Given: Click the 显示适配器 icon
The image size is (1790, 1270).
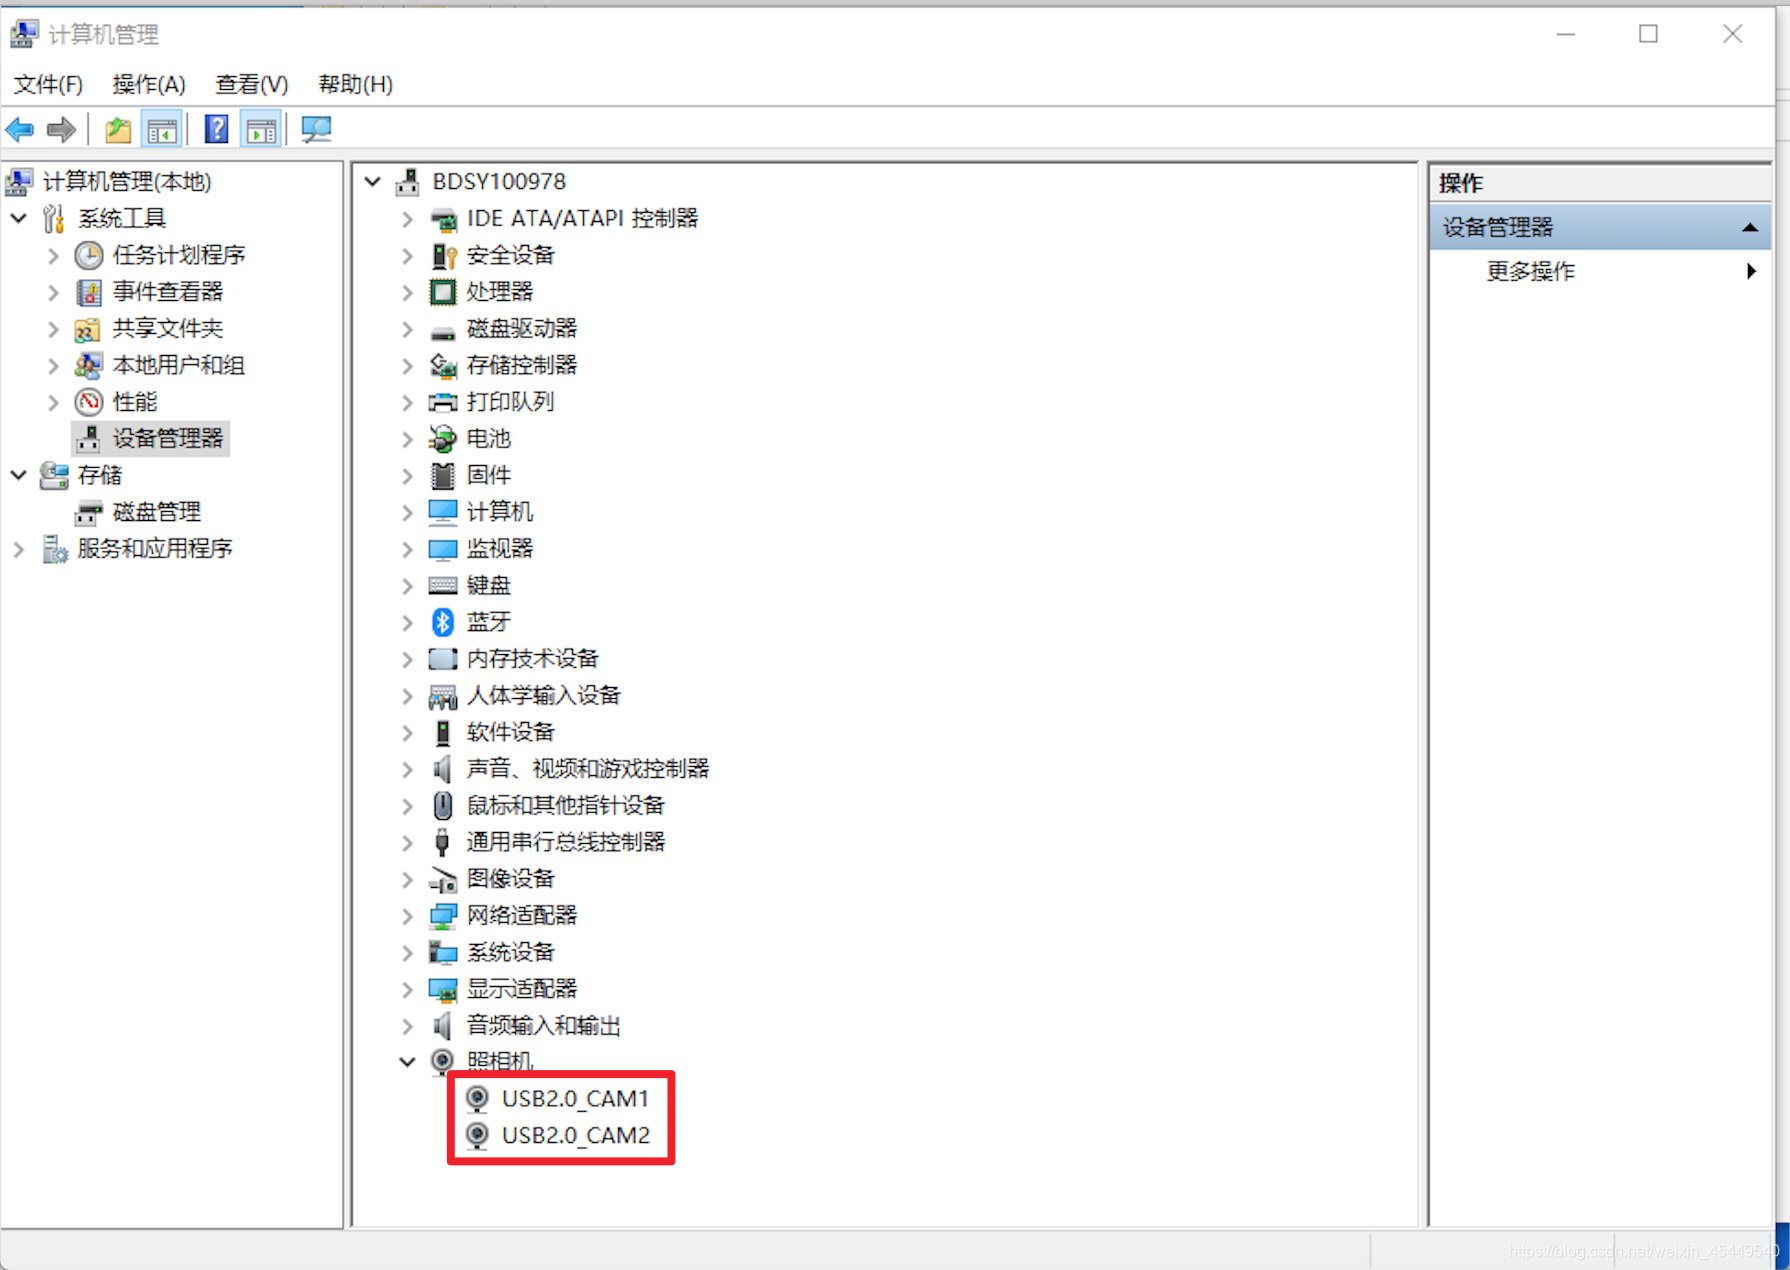Looking at the screenshot, I should [443, 989].
